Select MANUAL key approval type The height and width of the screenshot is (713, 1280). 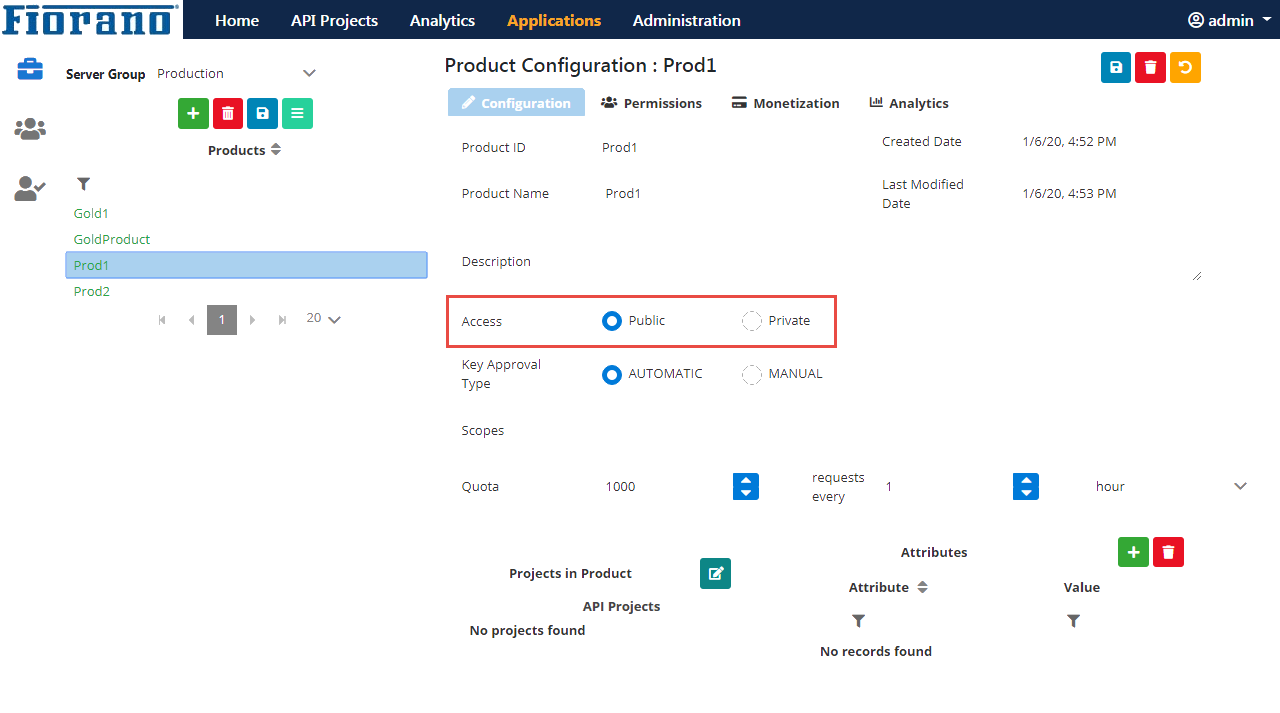coord(752,374)
